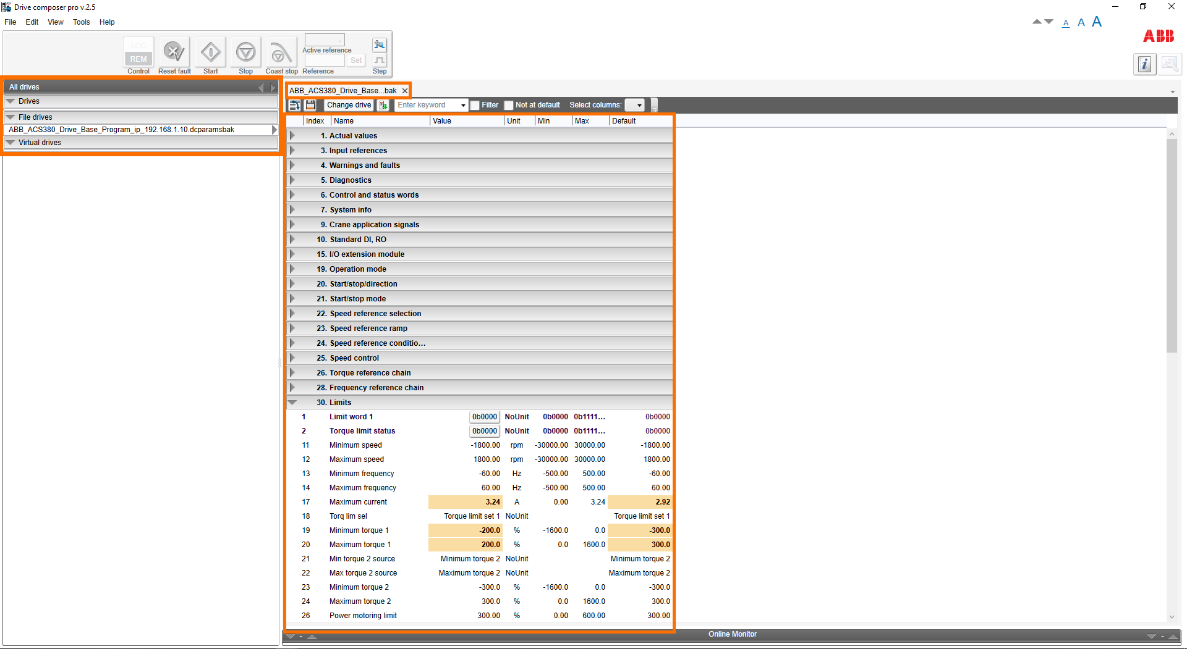Expand group 10. Standard DI, RO
1187x649 pixels.
(x=292, y=239)
